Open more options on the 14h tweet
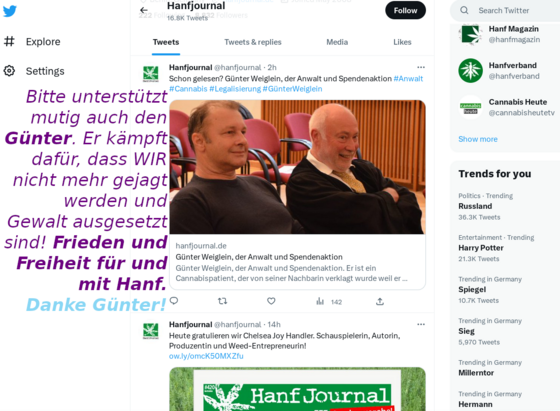 click(x=421, y=324)
